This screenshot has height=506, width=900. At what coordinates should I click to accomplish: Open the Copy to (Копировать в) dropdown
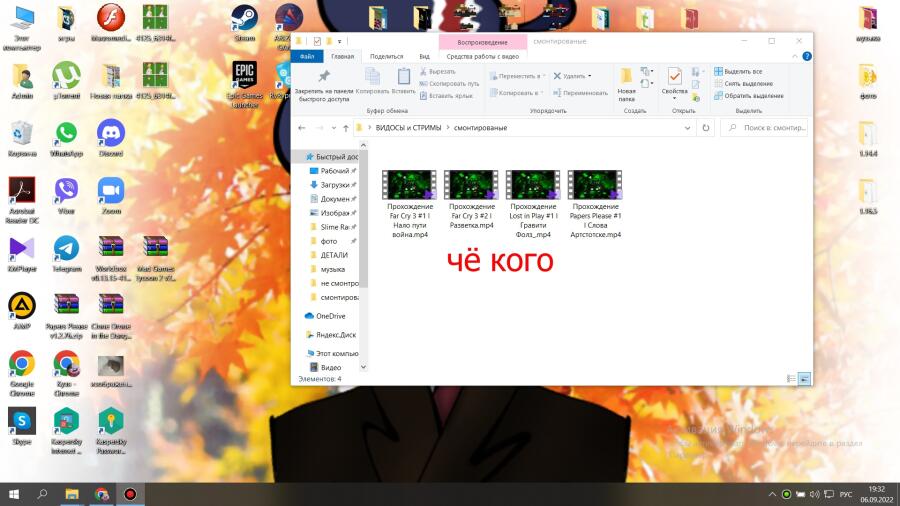coord(516,93)
